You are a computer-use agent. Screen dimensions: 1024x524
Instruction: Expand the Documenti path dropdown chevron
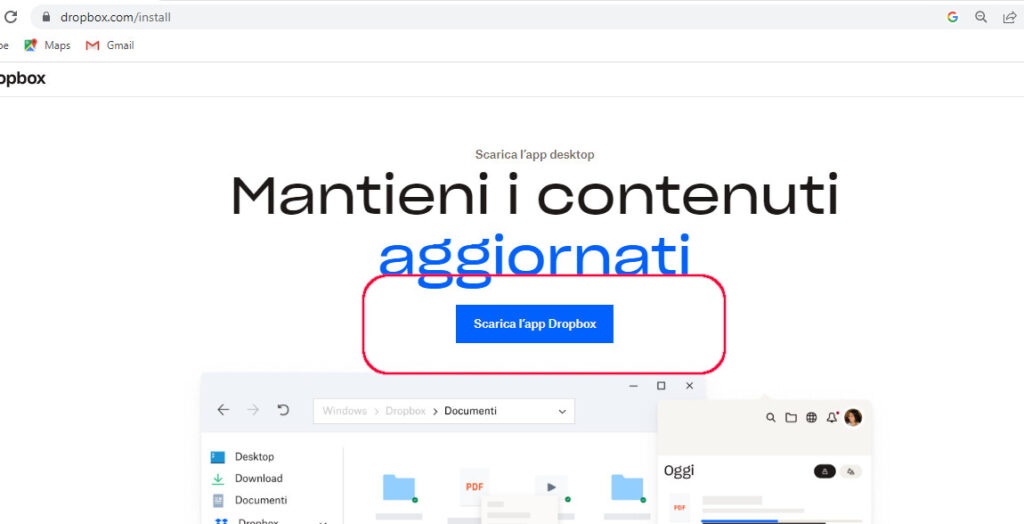(x=562, y=412)
